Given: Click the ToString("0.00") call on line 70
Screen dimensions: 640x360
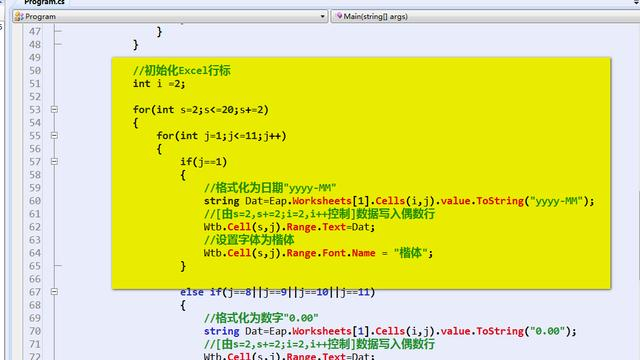Looking at the screenshot, I should [526, 331].
